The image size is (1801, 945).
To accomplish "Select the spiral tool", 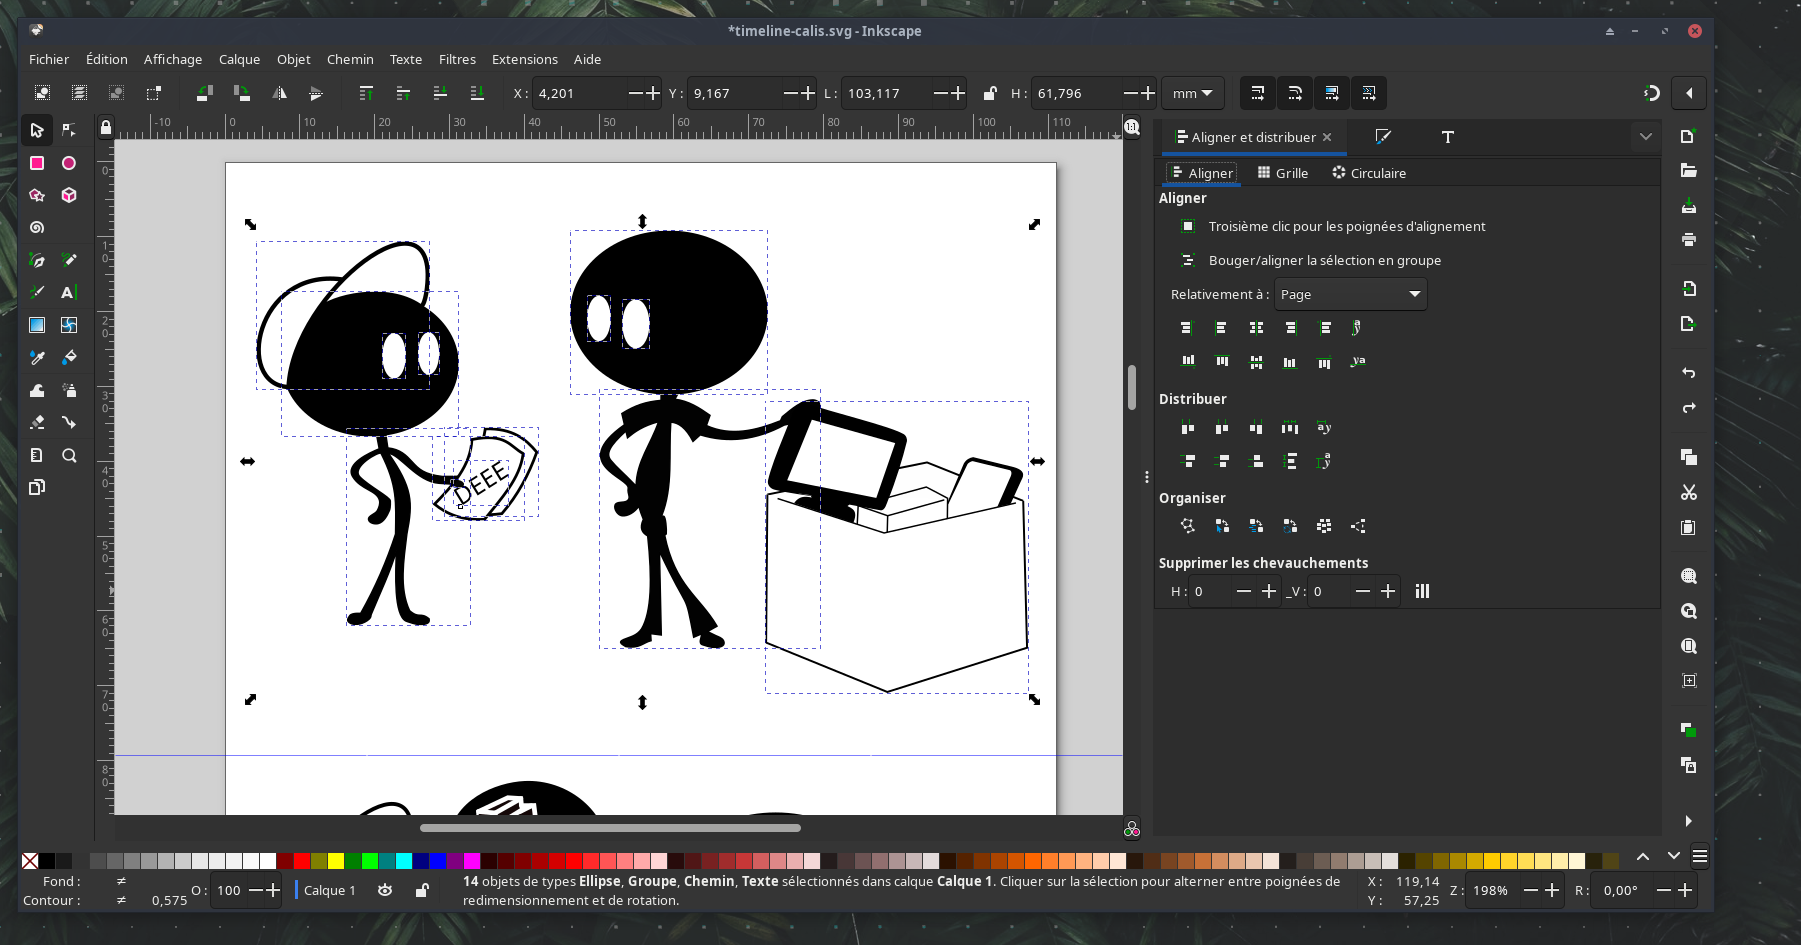I will pos(37,228).
